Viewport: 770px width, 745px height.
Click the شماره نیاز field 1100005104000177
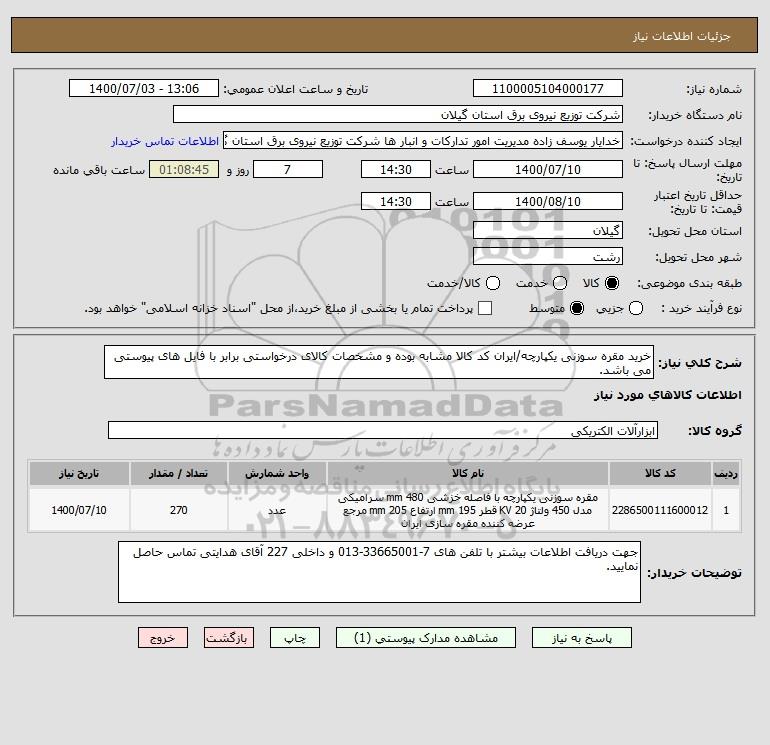pyautogui.click(x=548, y=88)
